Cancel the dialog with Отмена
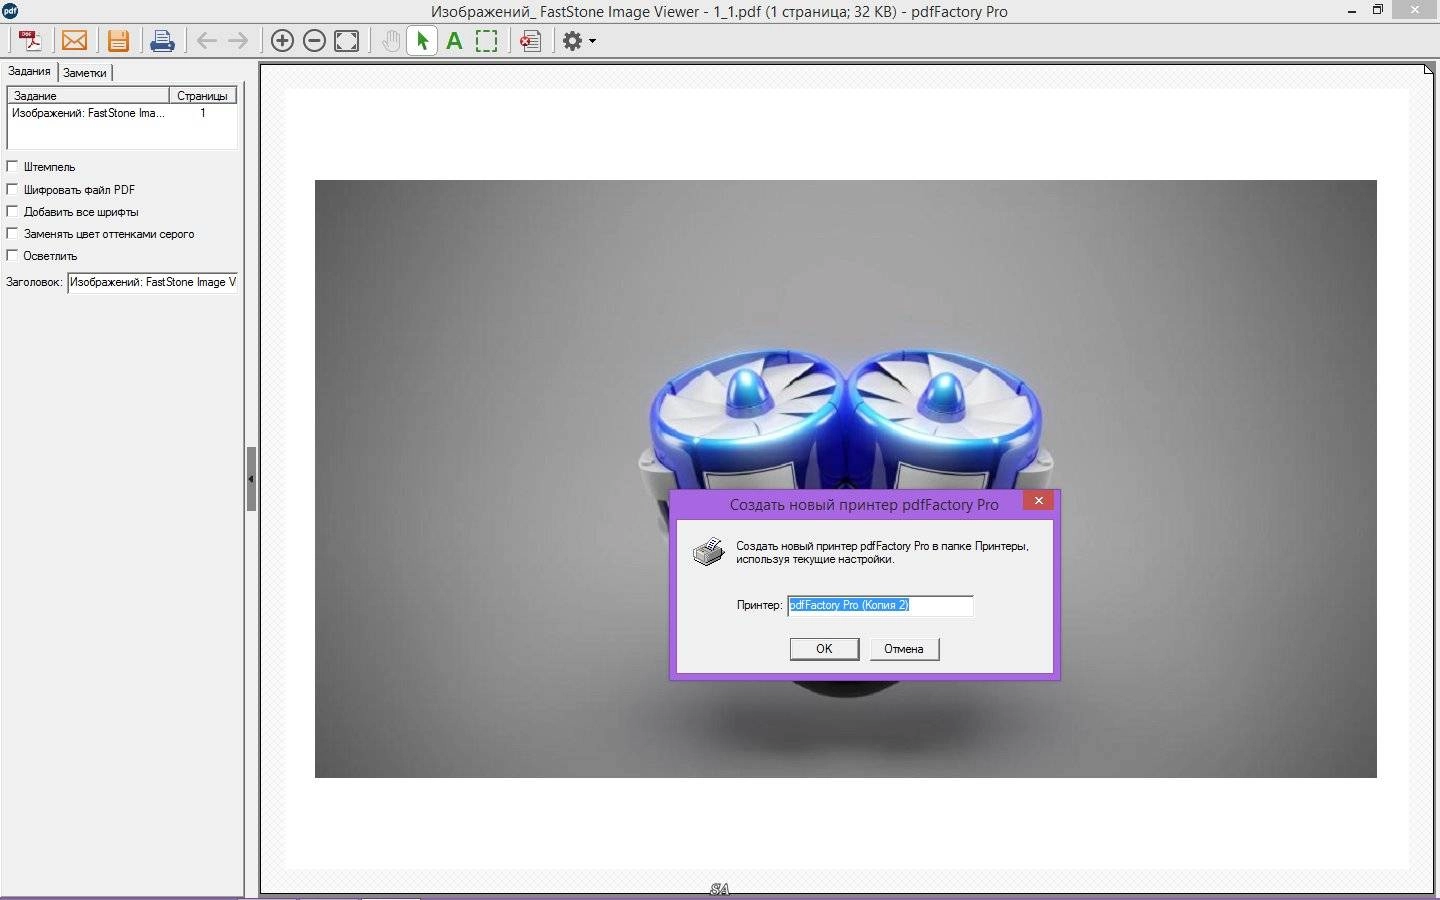Viewport: 1440px width, 900px height. pyautogui.click(x=903, y=649)
